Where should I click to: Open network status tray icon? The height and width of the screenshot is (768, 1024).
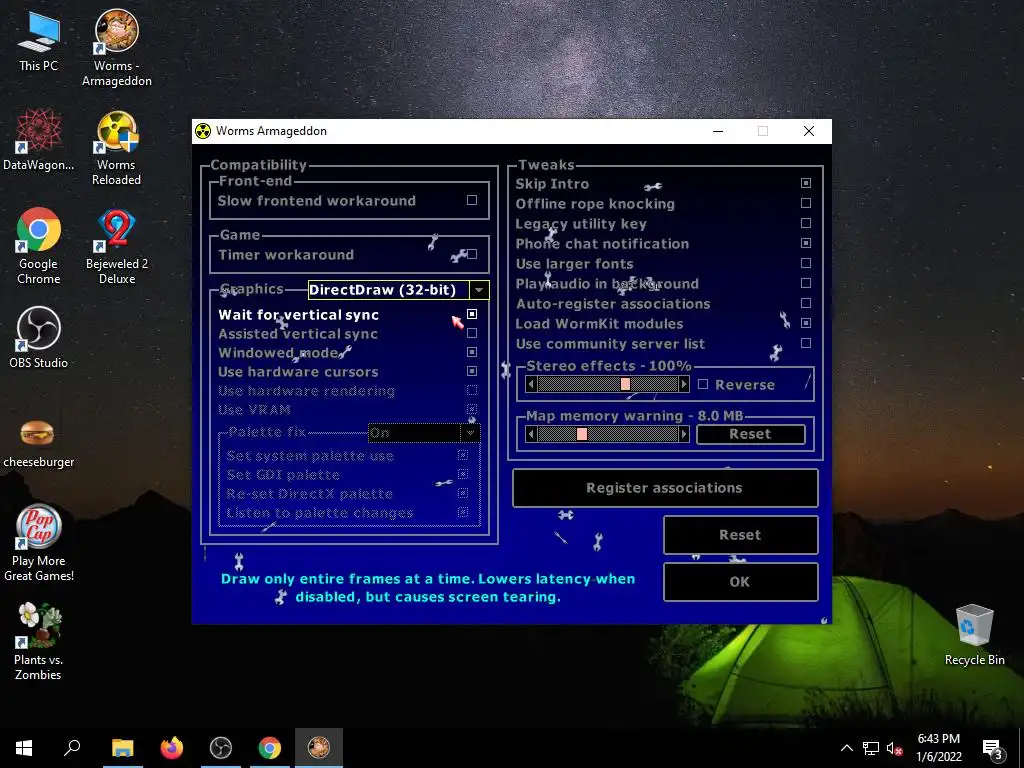pos(871,748)
